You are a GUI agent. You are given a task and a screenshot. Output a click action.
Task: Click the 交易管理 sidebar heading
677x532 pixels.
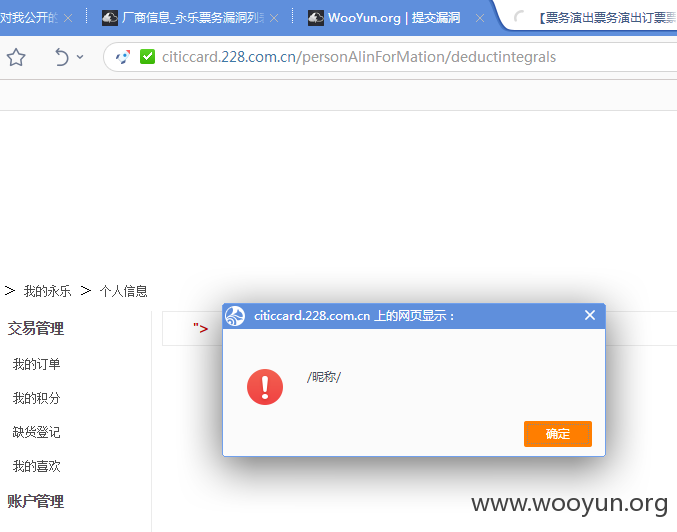pos(36,329)
